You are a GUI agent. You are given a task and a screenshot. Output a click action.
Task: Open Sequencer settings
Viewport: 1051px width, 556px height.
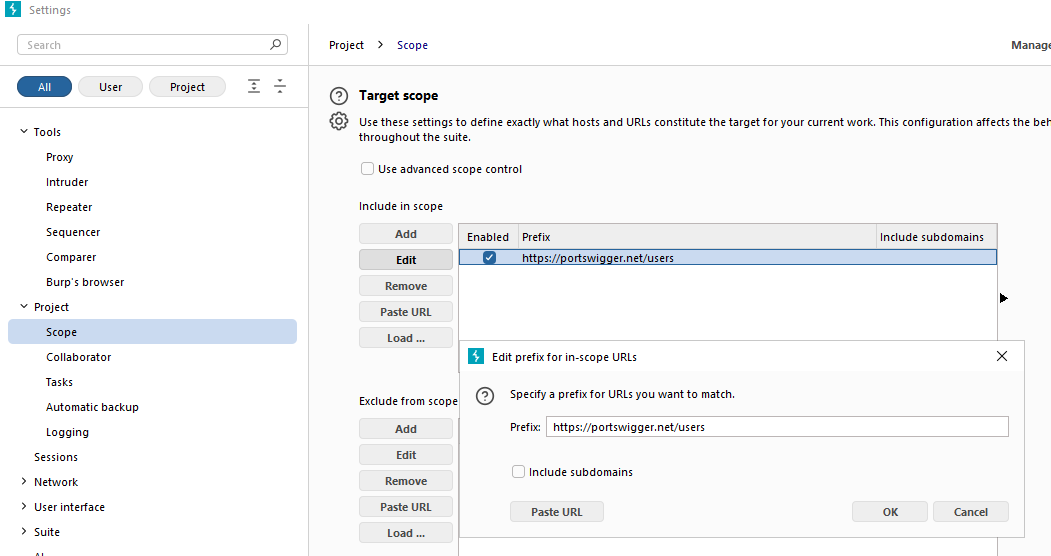pos(73,232)
